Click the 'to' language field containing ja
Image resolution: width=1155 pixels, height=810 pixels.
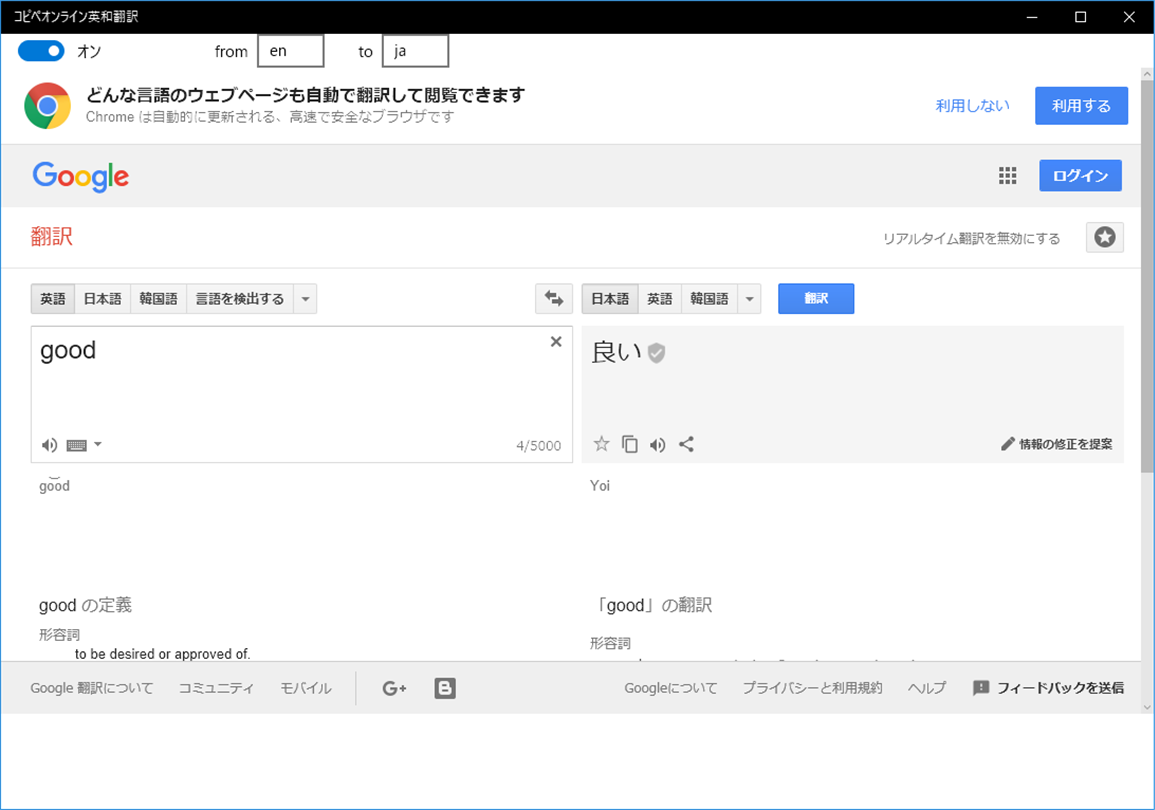pyautogui.click(x=415, y=51)
